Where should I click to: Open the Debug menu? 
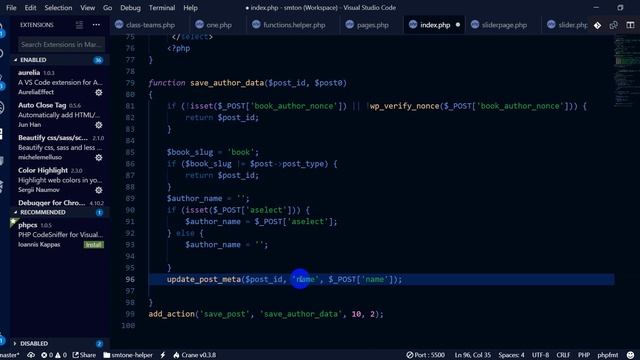(x=130, y=8)
